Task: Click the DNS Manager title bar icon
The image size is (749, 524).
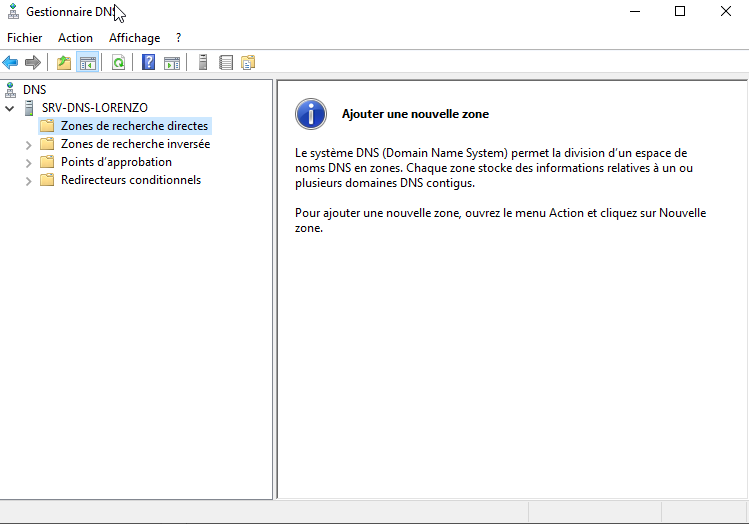Action: [13, 11]
